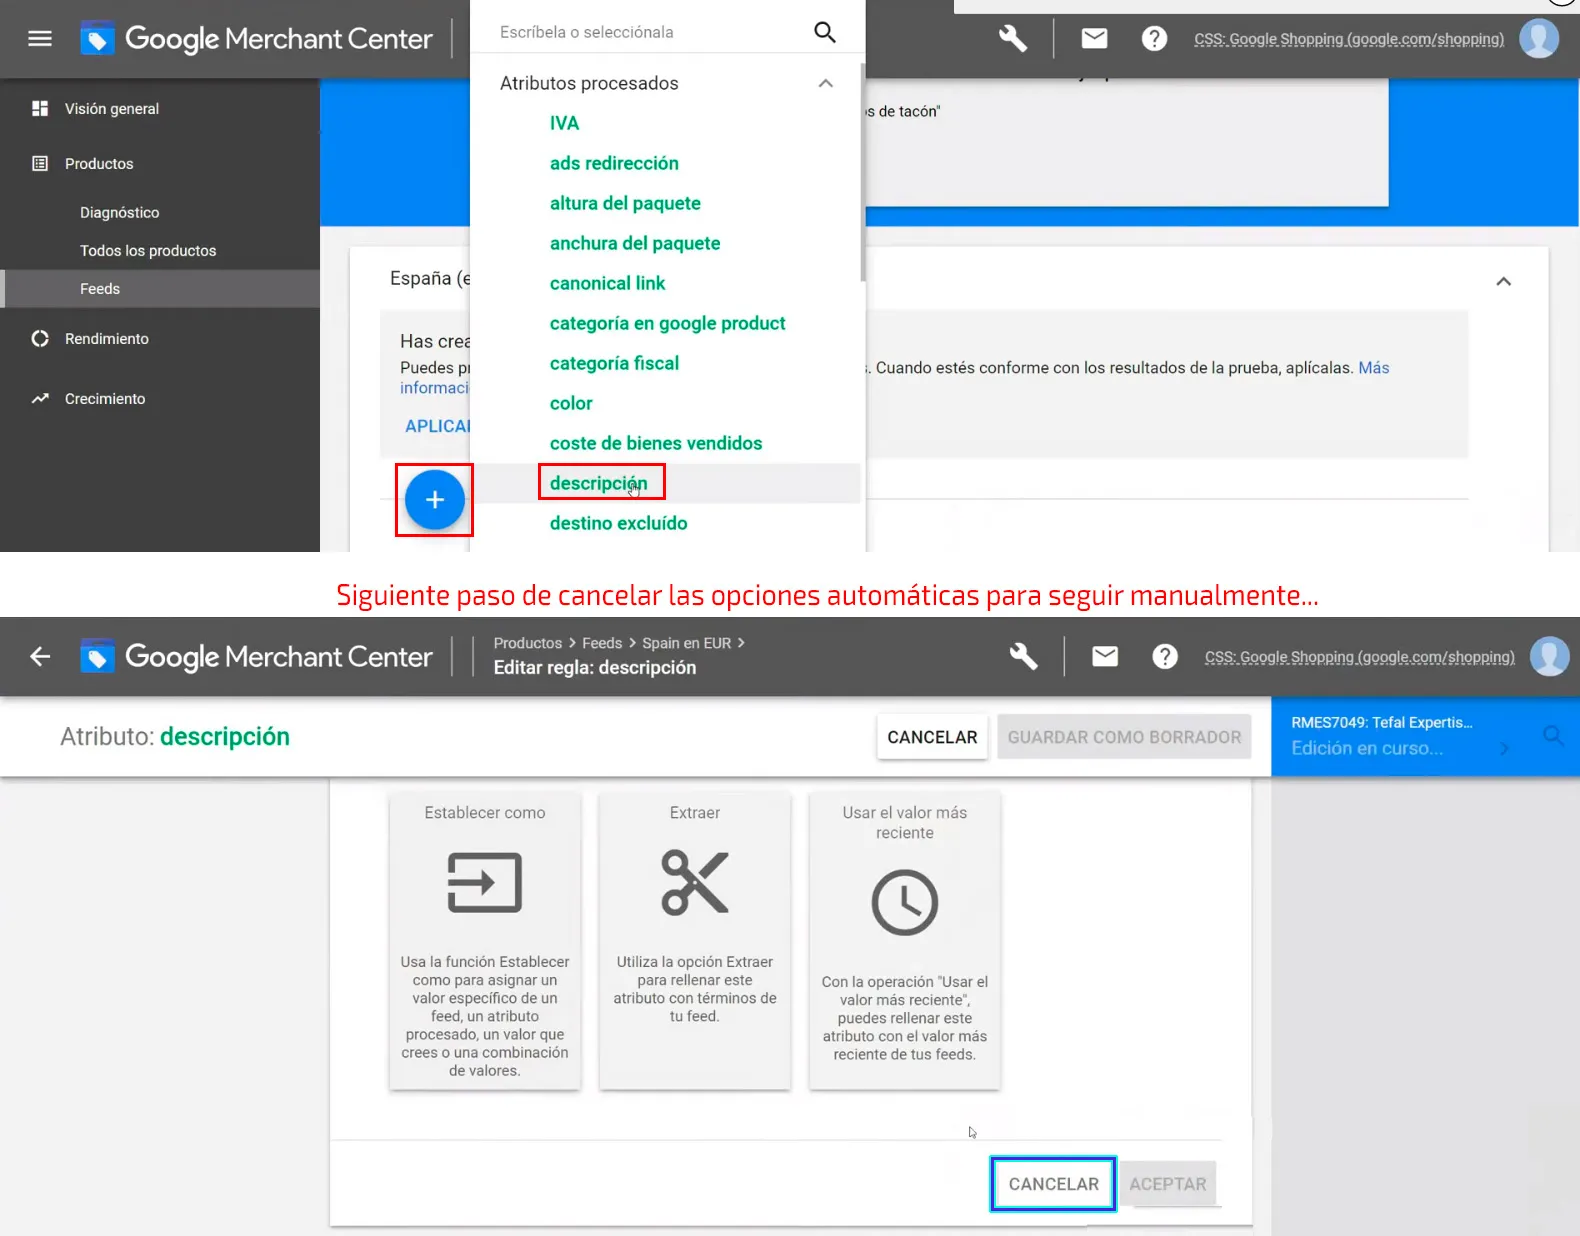
Task: Open the mail icon above the attribute list screen
Action: pos(1095,39)
